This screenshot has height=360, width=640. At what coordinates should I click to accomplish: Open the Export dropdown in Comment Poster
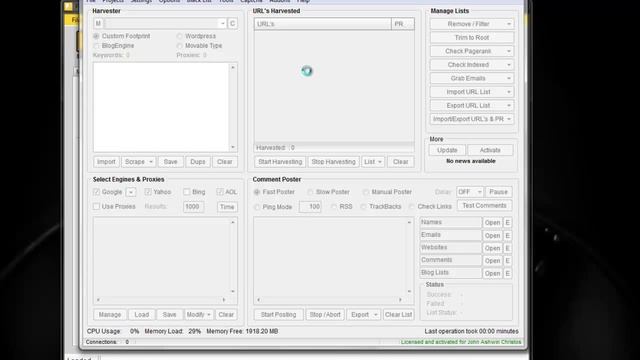click(363, 315)
